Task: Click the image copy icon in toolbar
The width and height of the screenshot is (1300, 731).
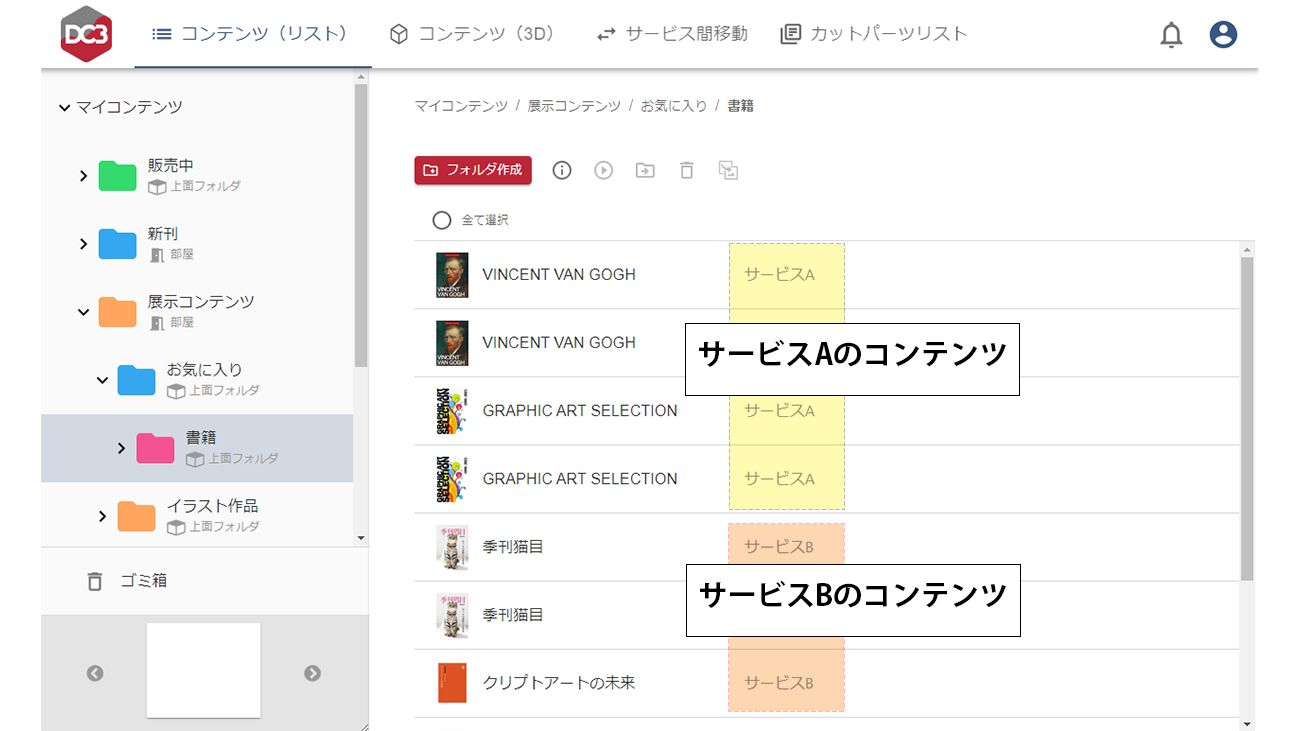Action: 728,170
